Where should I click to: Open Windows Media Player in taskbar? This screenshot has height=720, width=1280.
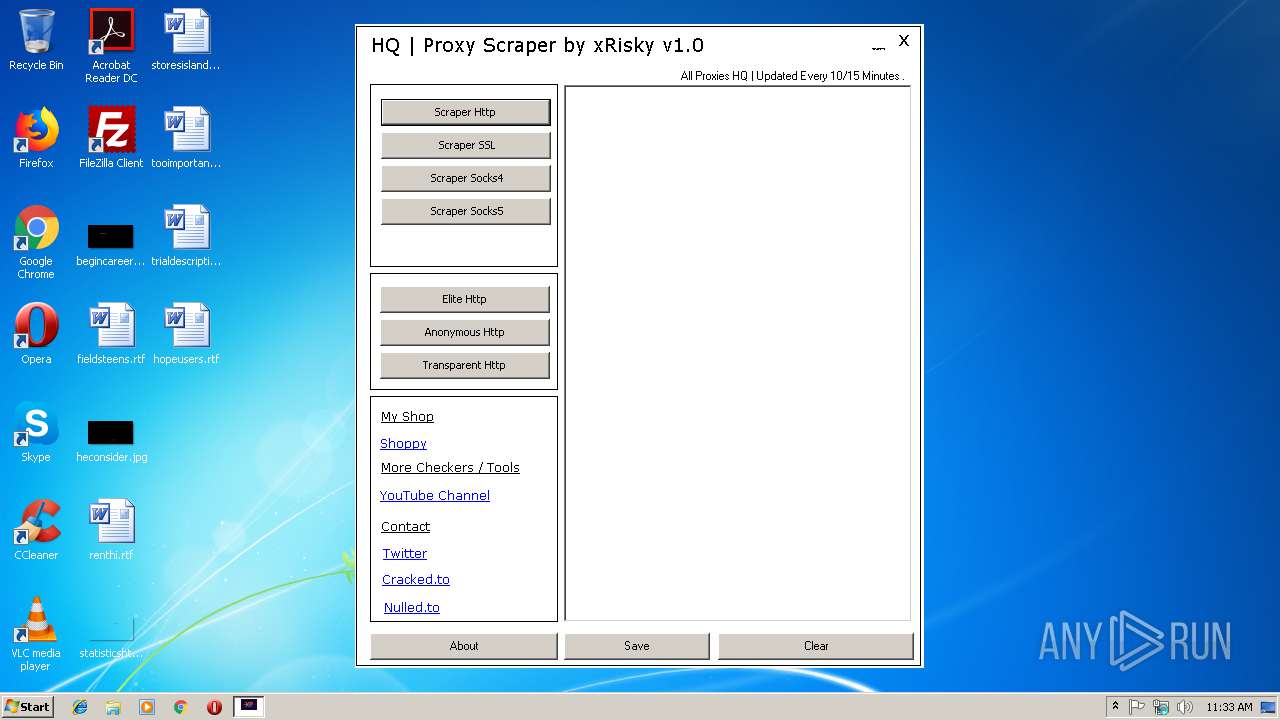147,707
